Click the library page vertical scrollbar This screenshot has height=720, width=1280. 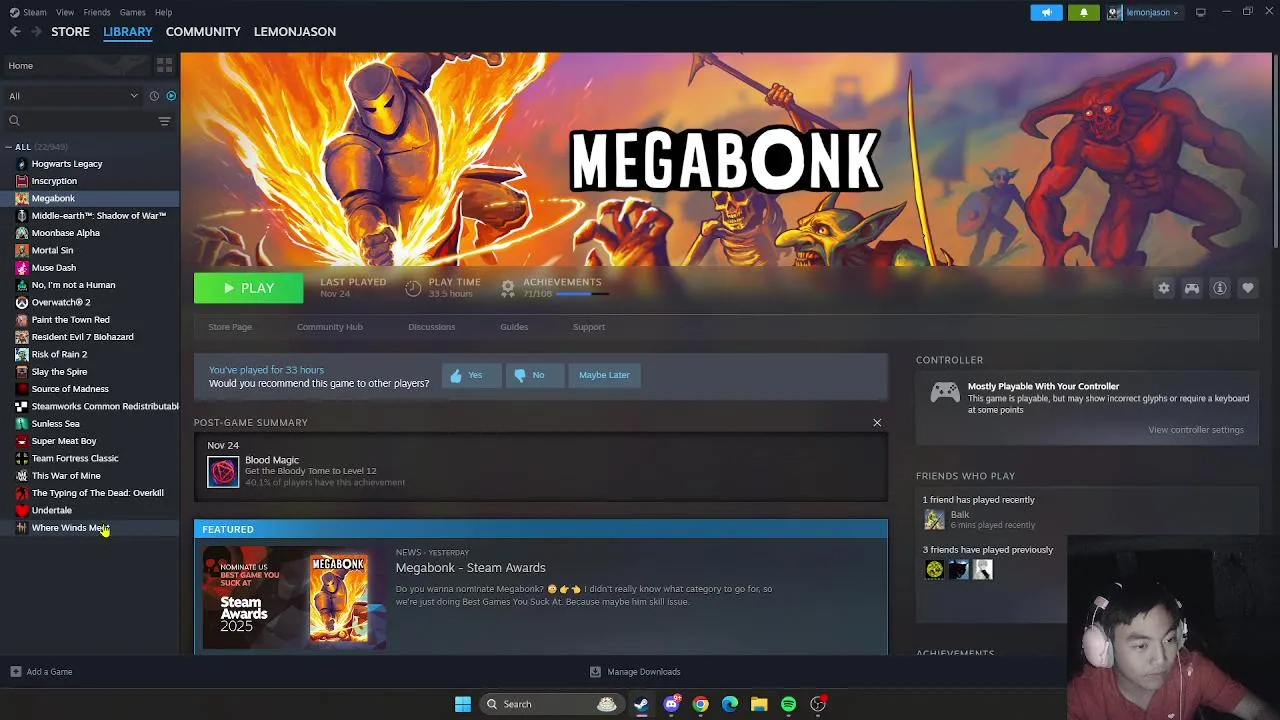pyautogui.click(x=1275, y=150)
